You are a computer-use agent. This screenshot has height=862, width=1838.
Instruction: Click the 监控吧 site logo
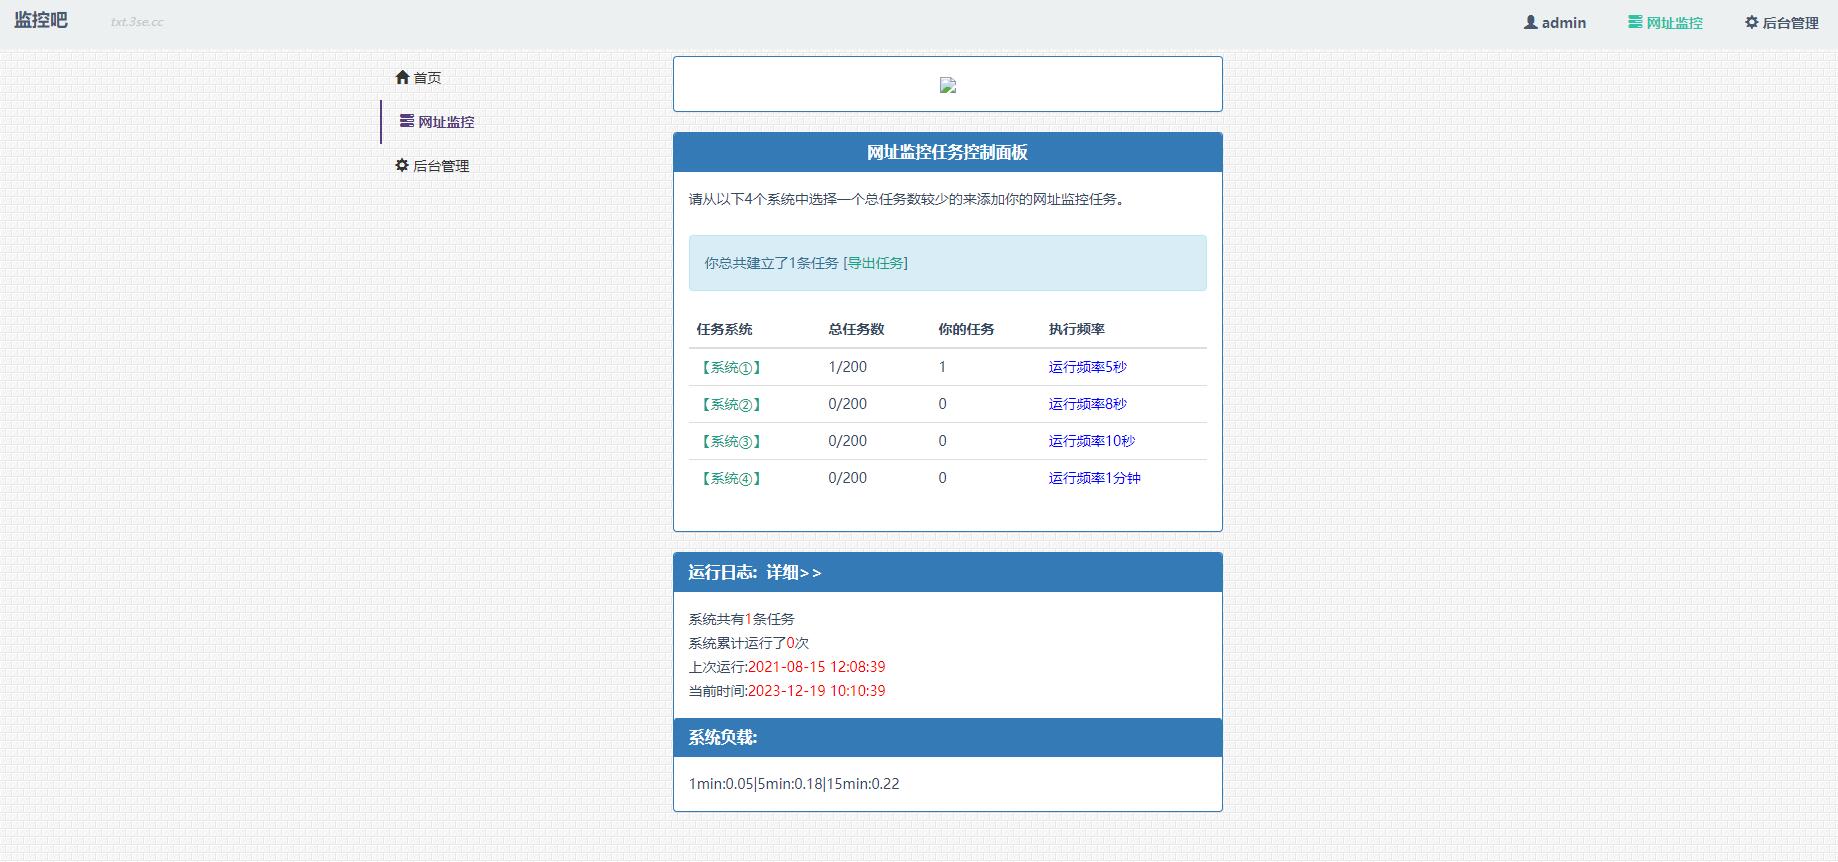[41, 20]
